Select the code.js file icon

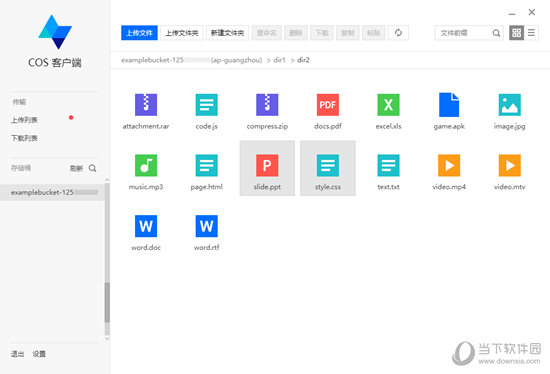click(x=207, y=105)
